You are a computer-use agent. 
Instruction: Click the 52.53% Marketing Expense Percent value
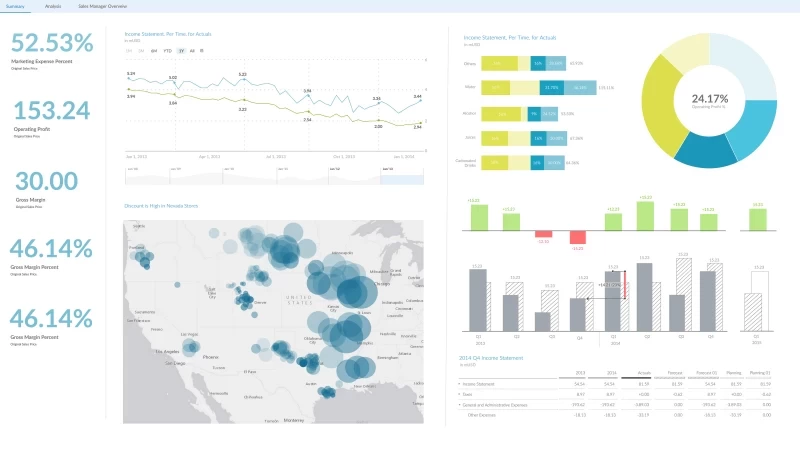tap(52, 43)
